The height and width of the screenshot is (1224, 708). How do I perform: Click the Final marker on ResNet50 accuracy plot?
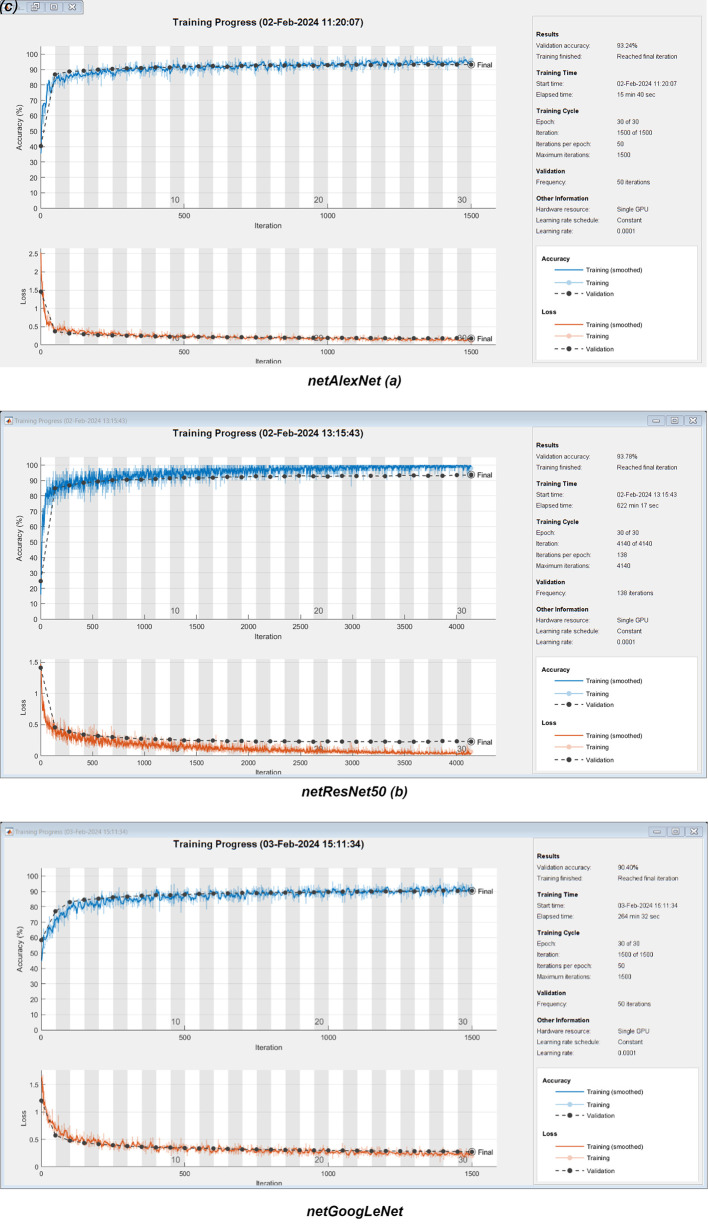[x=471, y=475]
